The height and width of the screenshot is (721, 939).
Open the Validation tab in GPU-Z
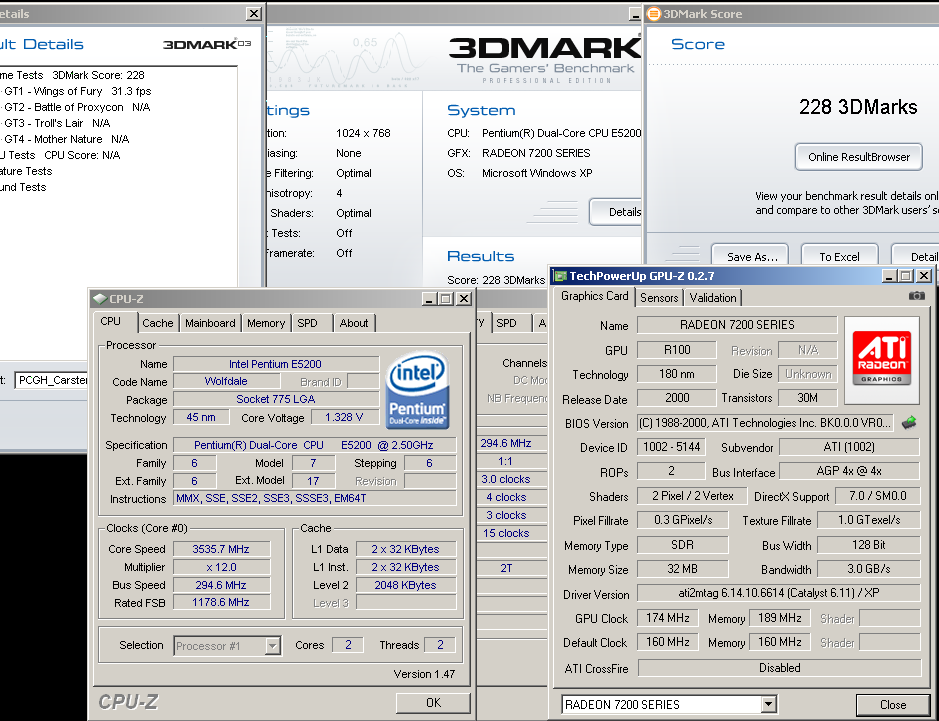pyautogui.click(x=713, y=298)
